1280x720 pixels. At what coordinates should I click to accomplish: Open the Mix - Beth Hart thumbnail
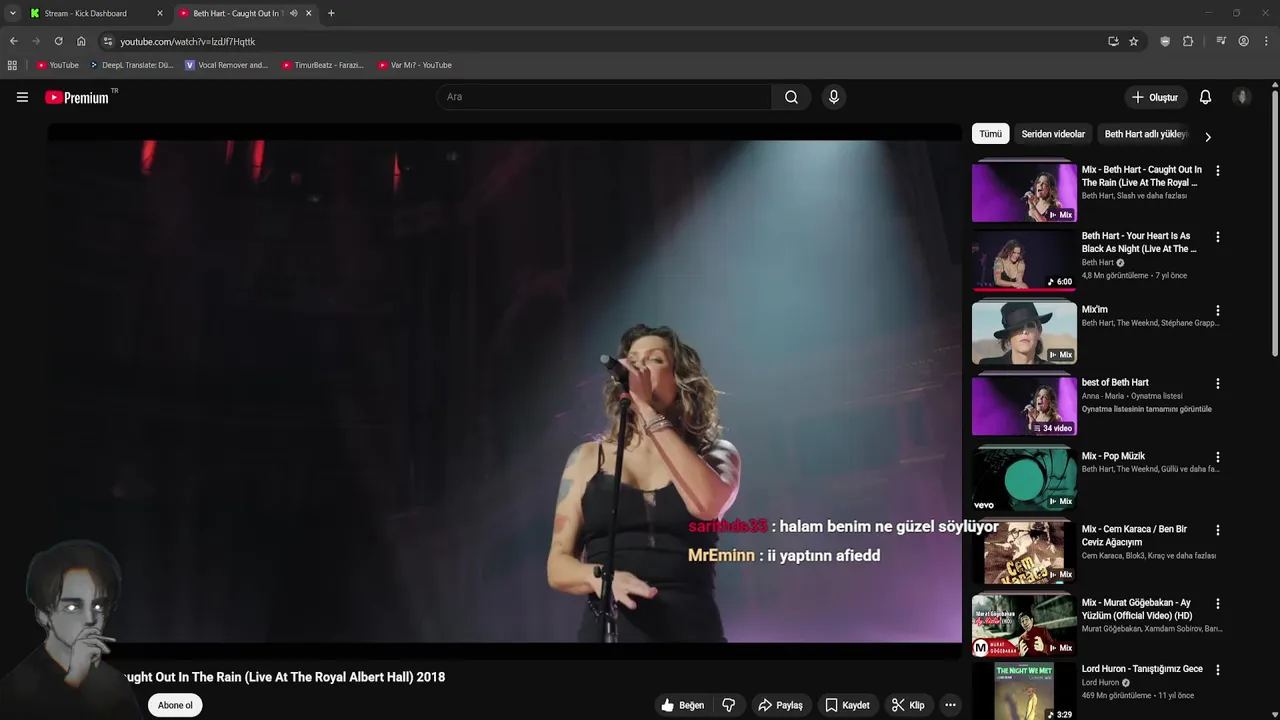point(1024,192)
